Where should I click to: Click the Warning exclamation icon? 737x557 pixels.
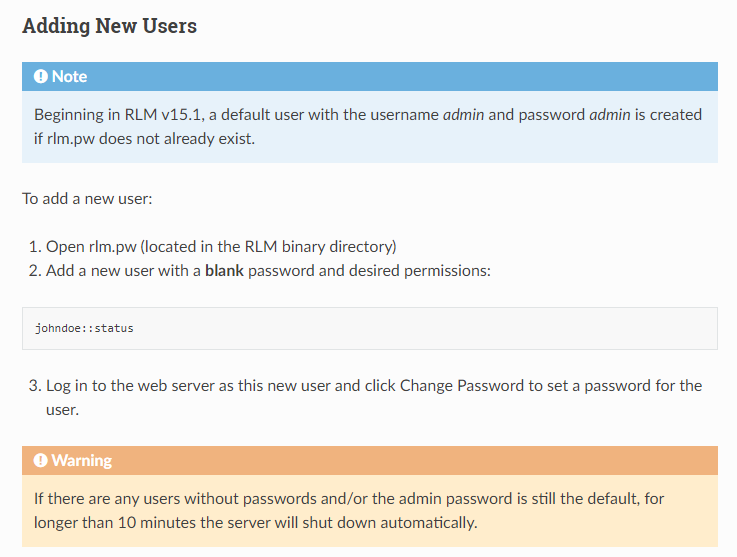click(x=40, y=460)
